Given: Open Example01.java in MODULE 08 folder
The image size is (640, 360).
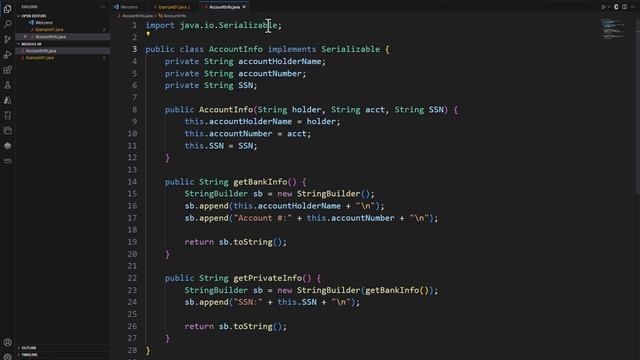Looking at the screenshot, I should (40, 58).
